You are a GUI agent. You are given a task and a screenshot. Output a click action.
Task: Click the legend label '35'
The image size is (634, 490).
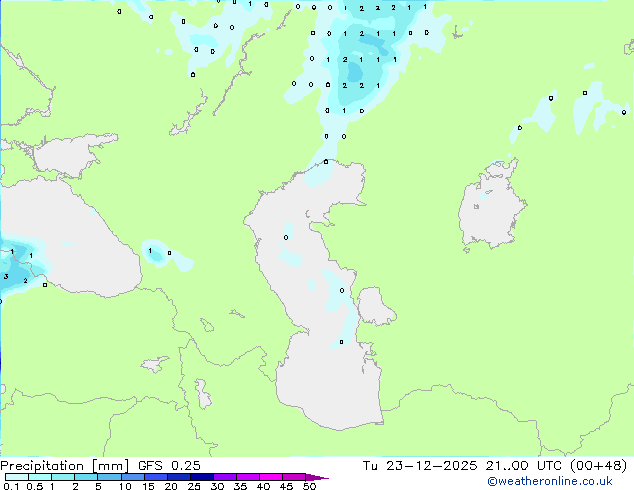click(240, 486)
